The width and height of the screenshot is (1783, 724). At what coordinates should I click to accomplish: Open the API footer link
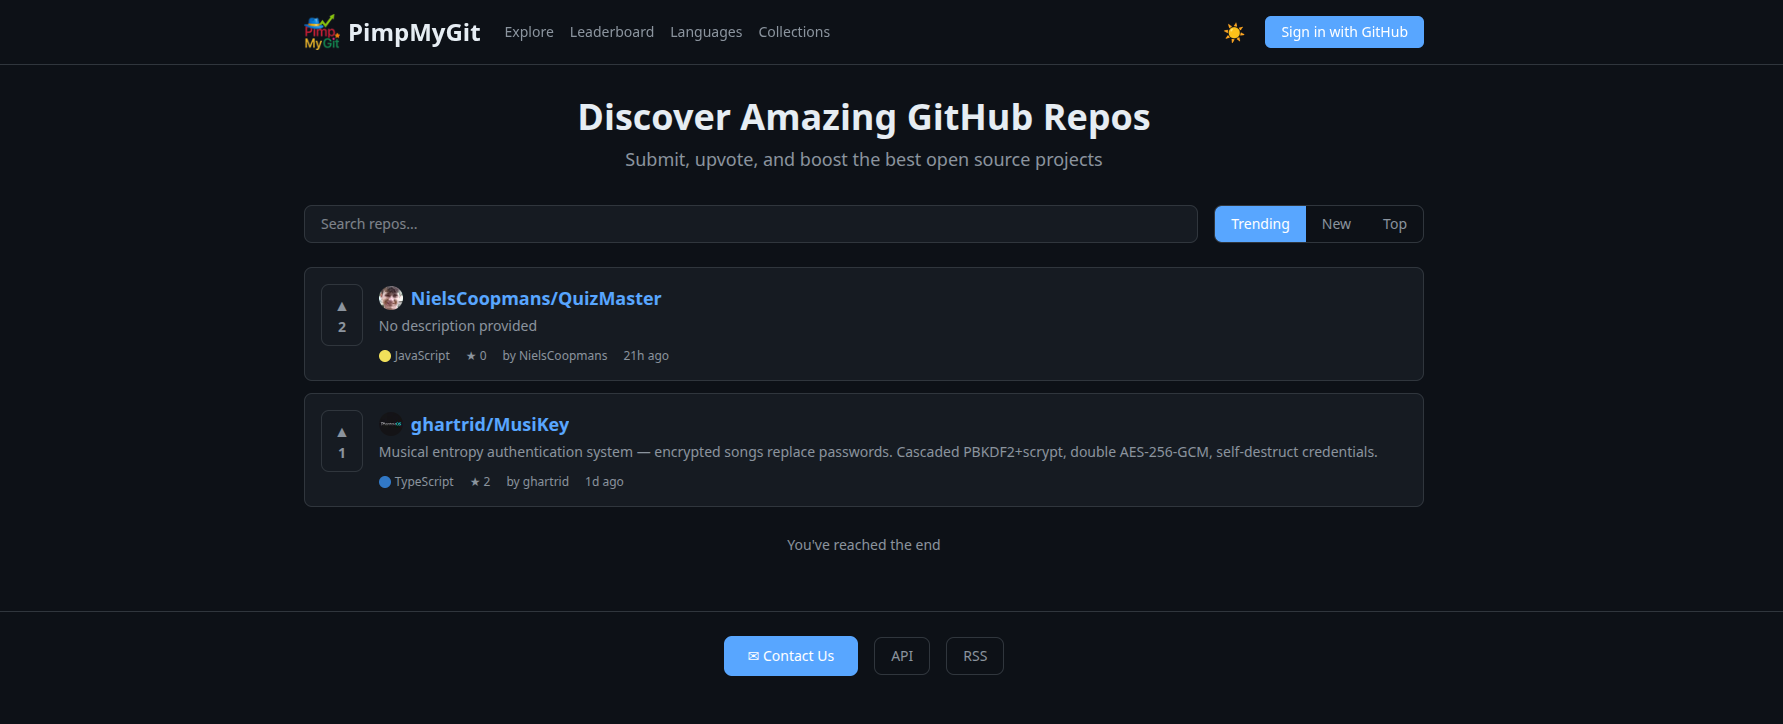click(x=902, y=656)
